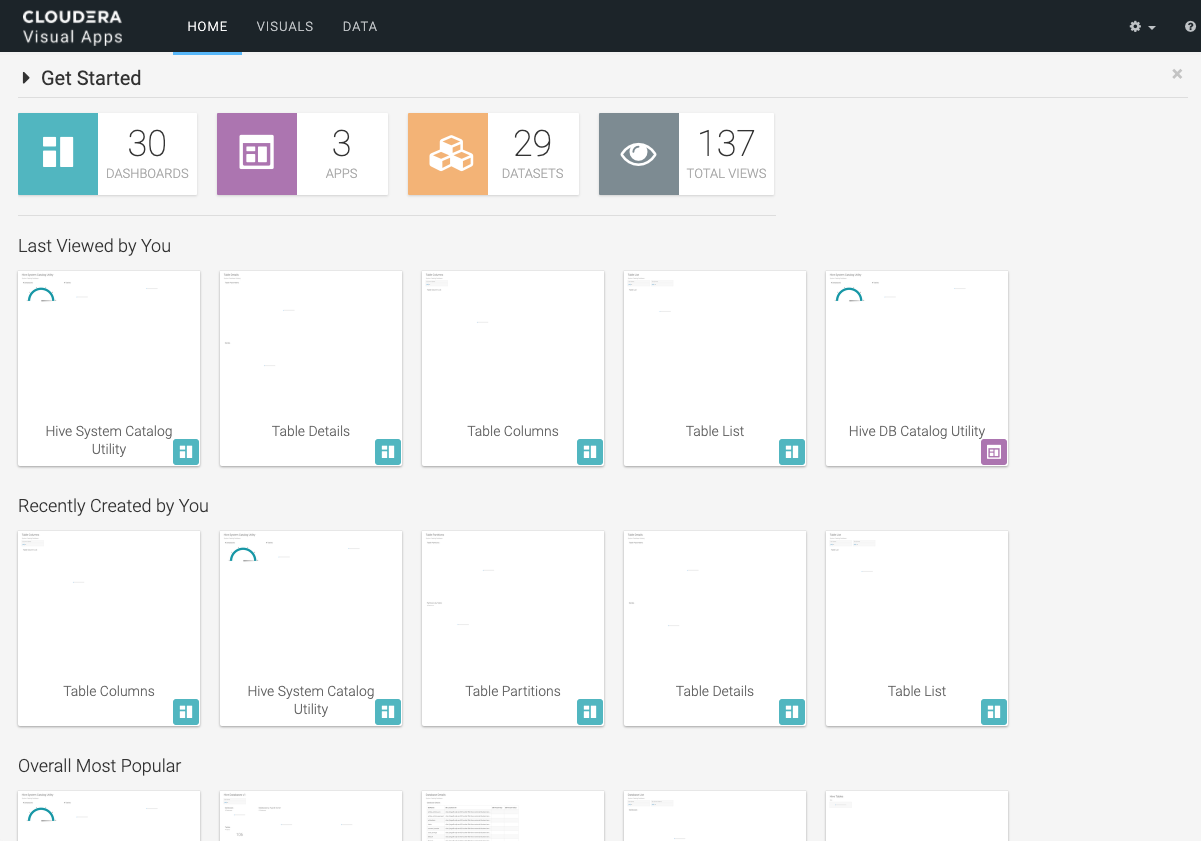Click dashboard icon on recently created Table Columns card
This screenshot has height=841, width=1201.
coord(185,712)
